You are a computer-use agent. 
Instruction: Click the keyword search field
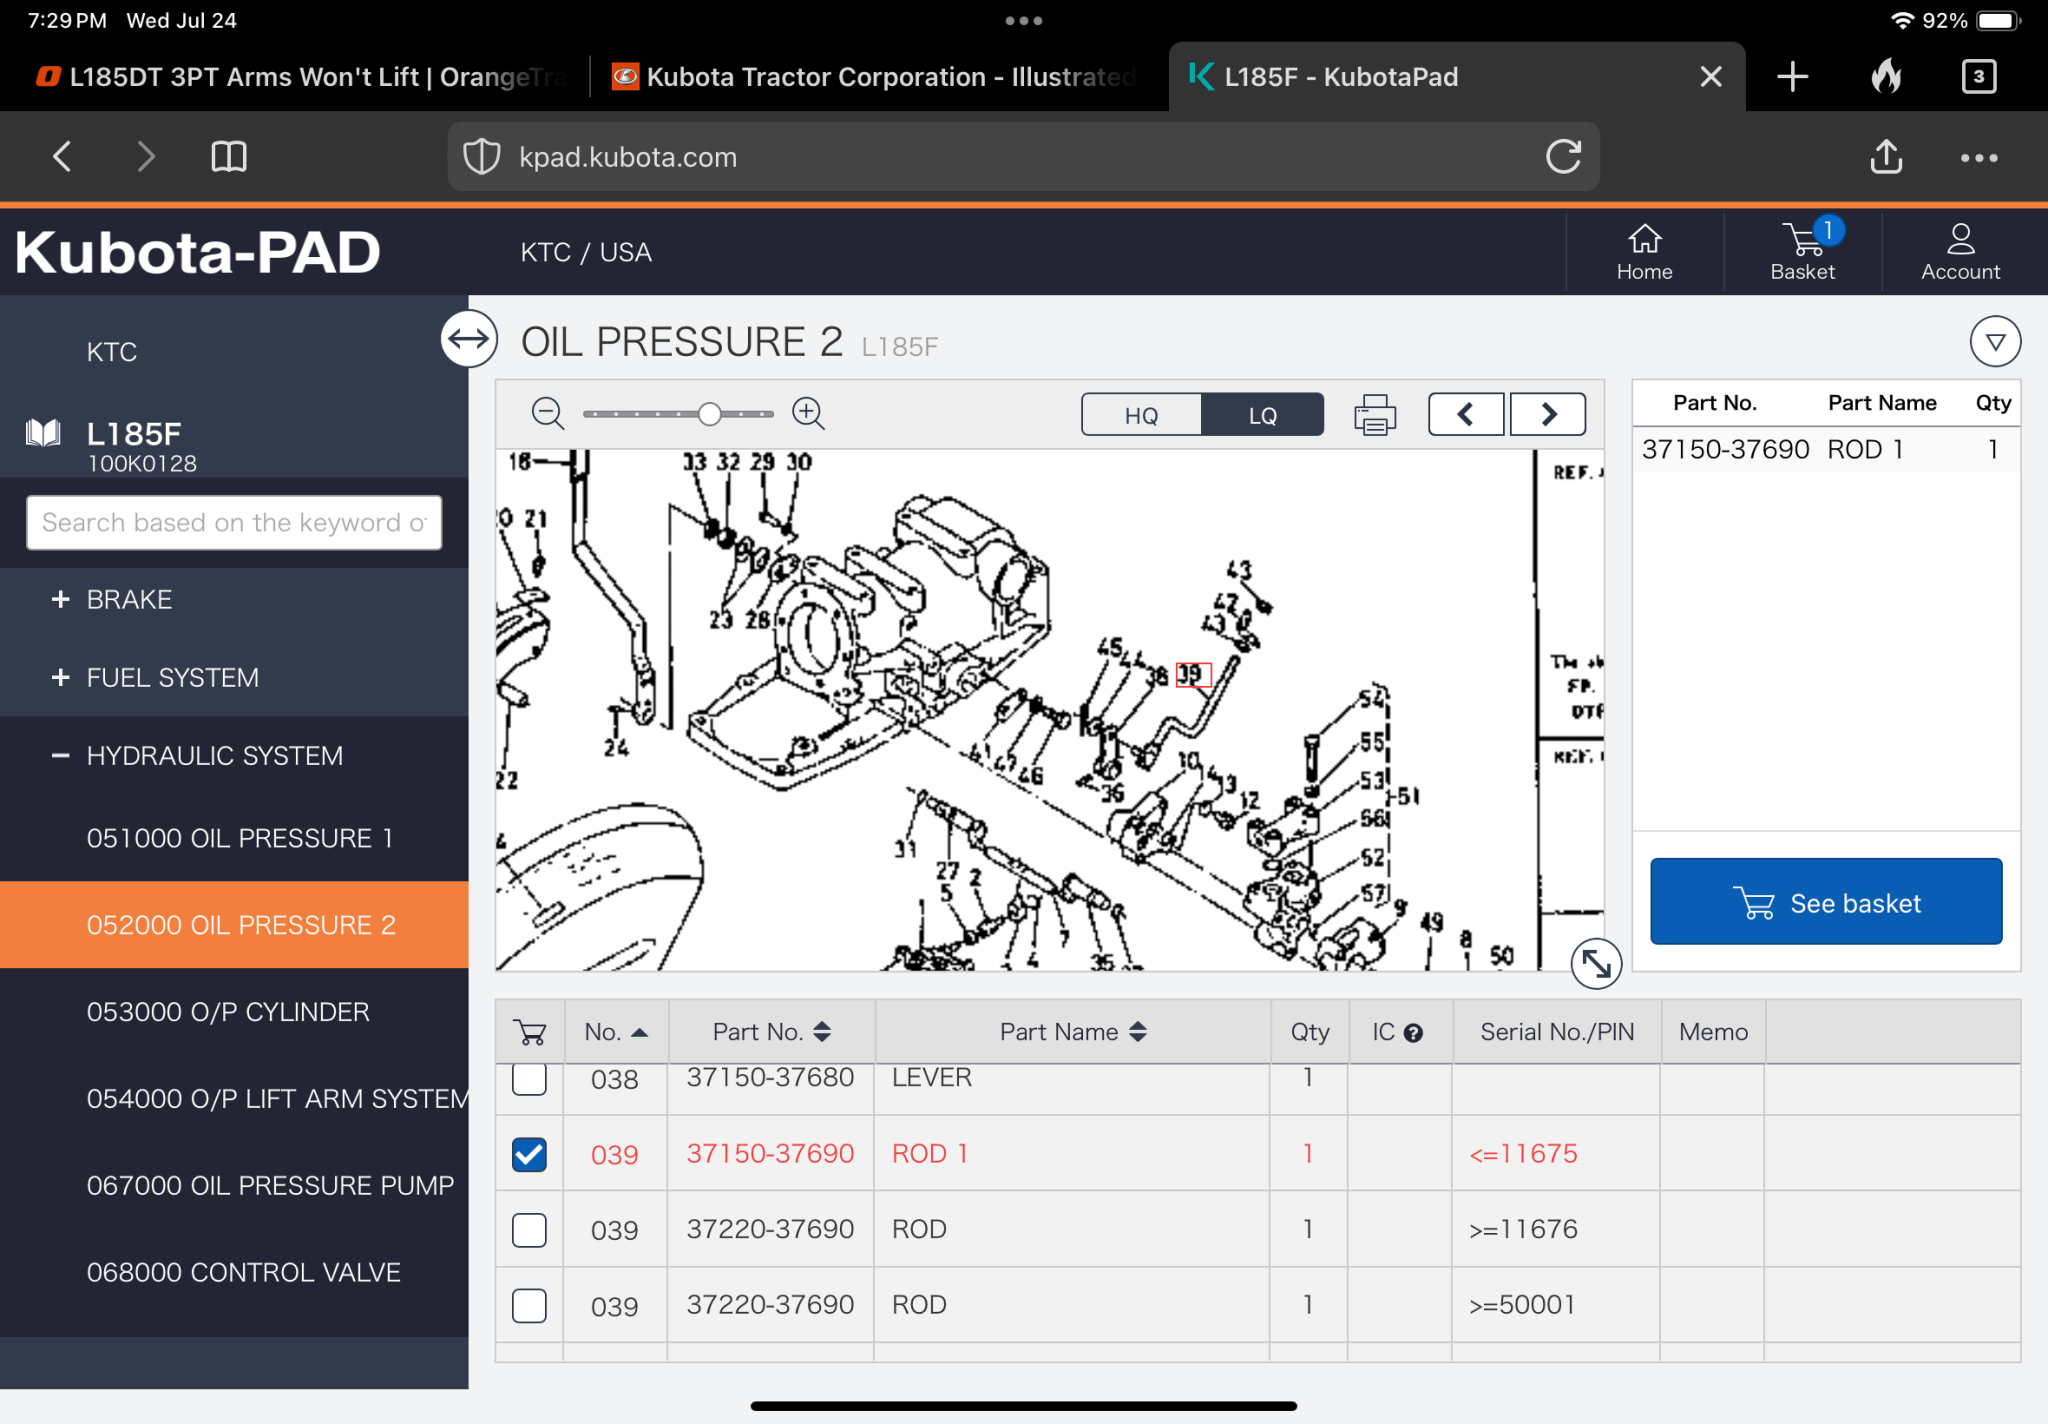234,523
